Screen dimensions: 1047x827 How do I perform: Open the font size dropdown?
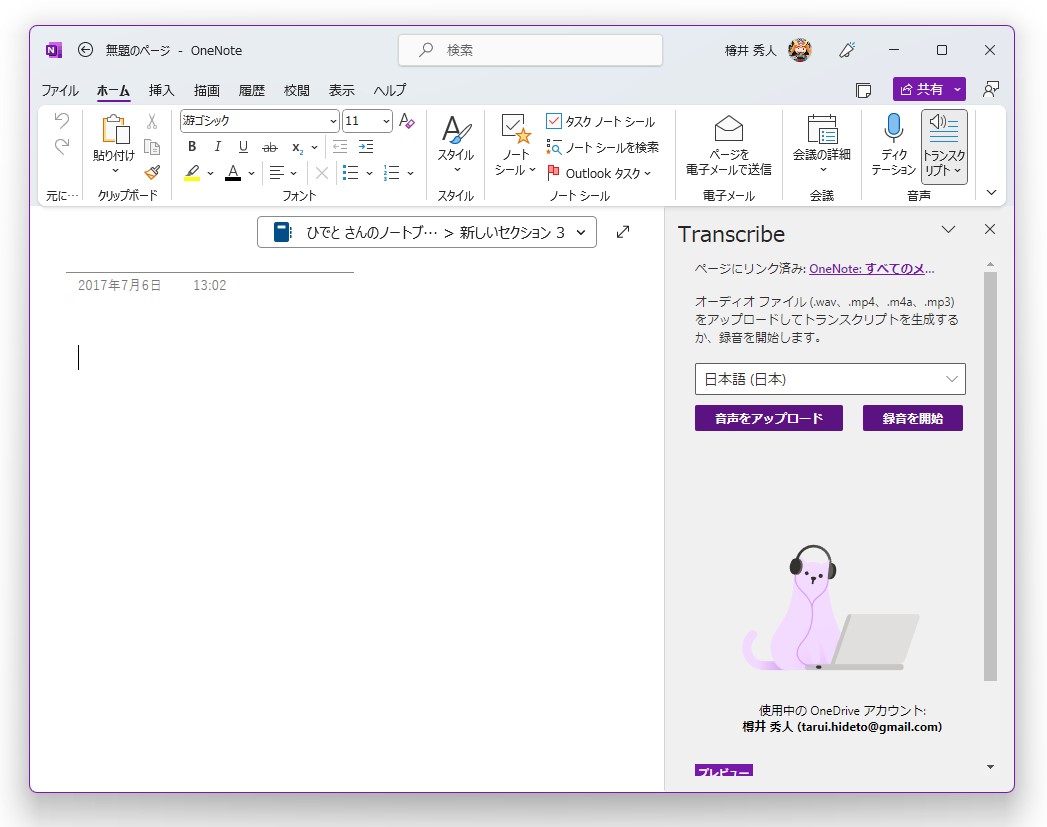coord(388,121)
